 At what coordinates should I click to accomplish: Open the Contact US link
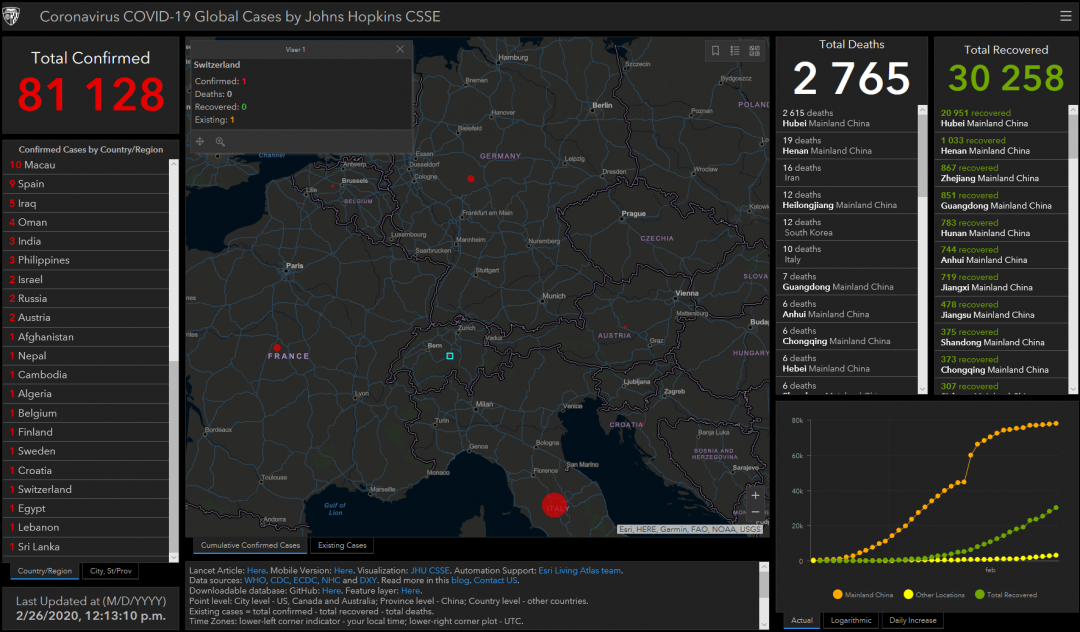click(x=495, y=580)
